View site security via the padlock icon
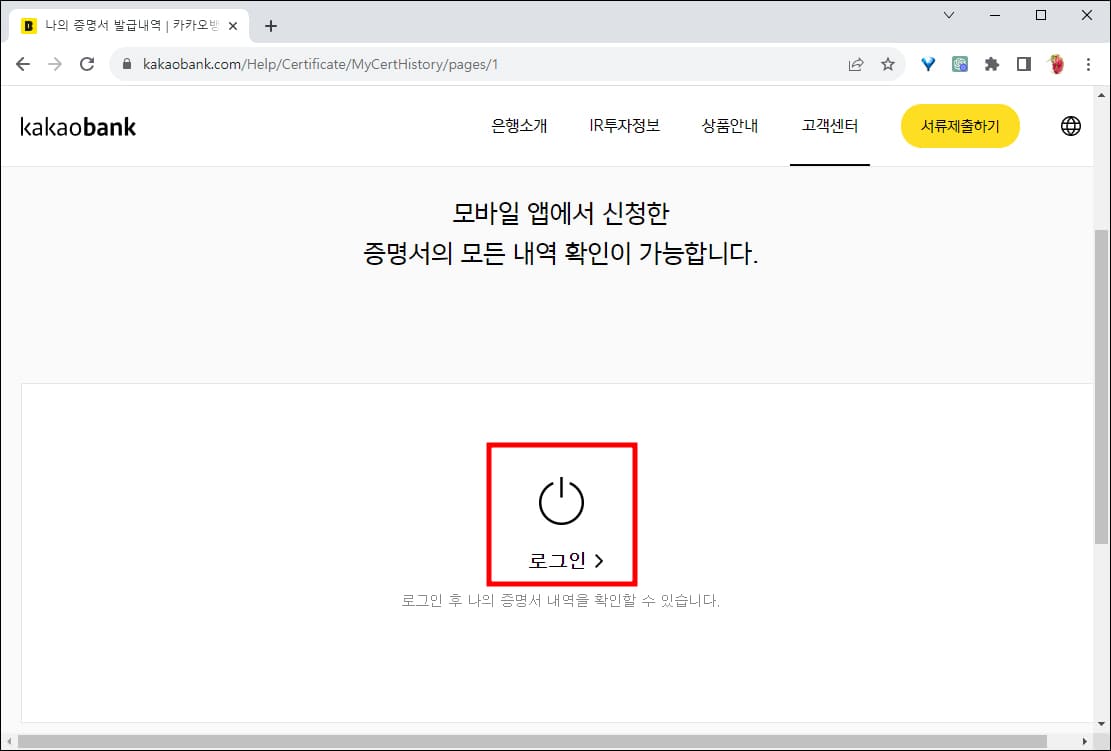 click(126, 63)
